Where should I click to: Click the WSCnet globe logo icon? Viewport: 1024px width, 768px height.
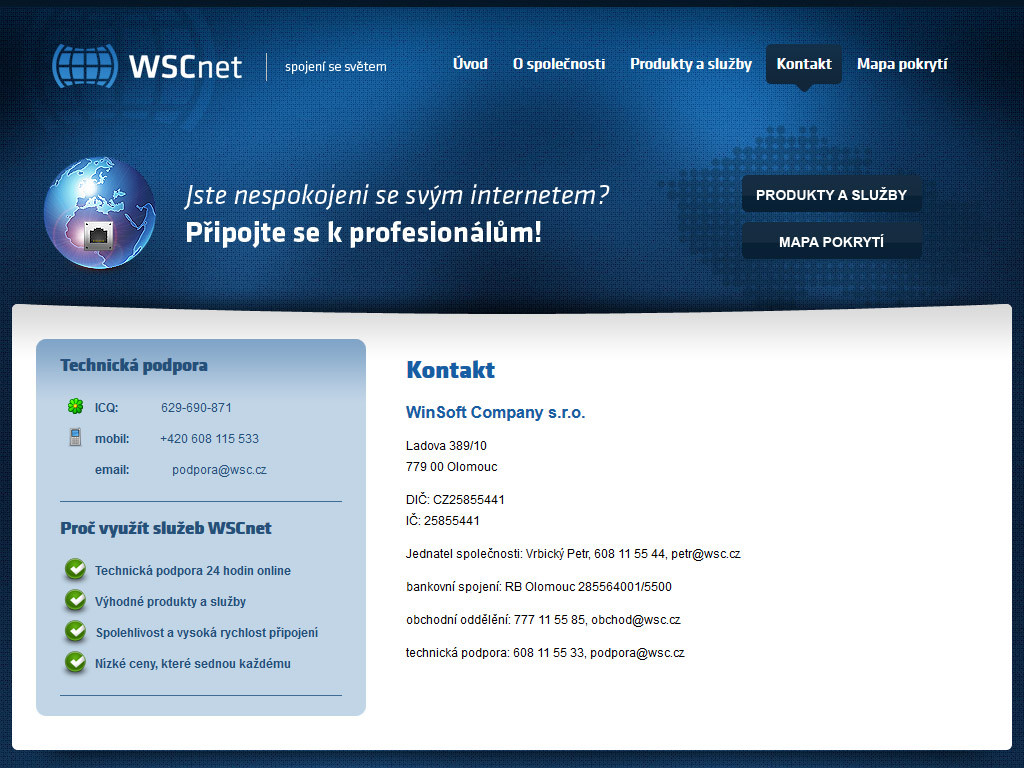point(85,66)
